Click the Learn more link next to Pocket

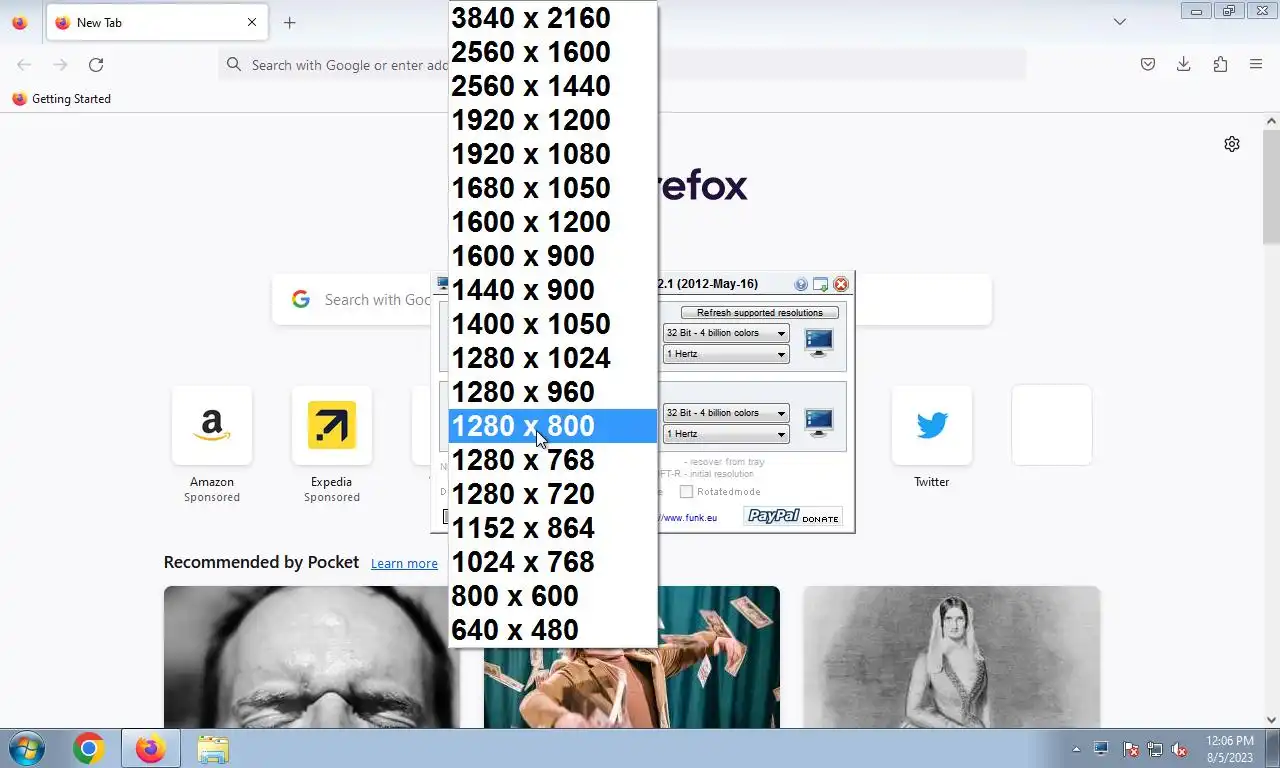404,564
